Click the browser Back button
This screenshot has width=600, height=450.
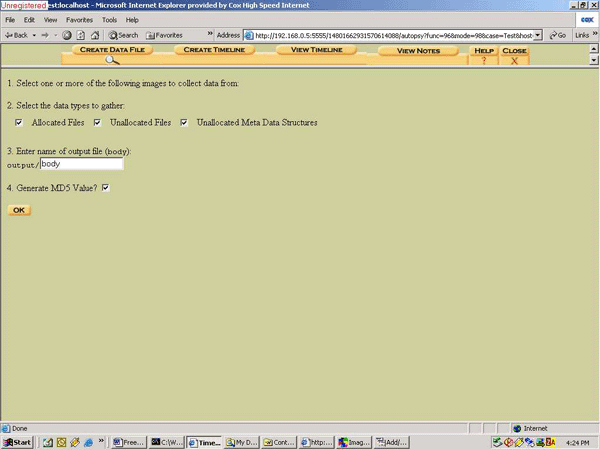16,35
